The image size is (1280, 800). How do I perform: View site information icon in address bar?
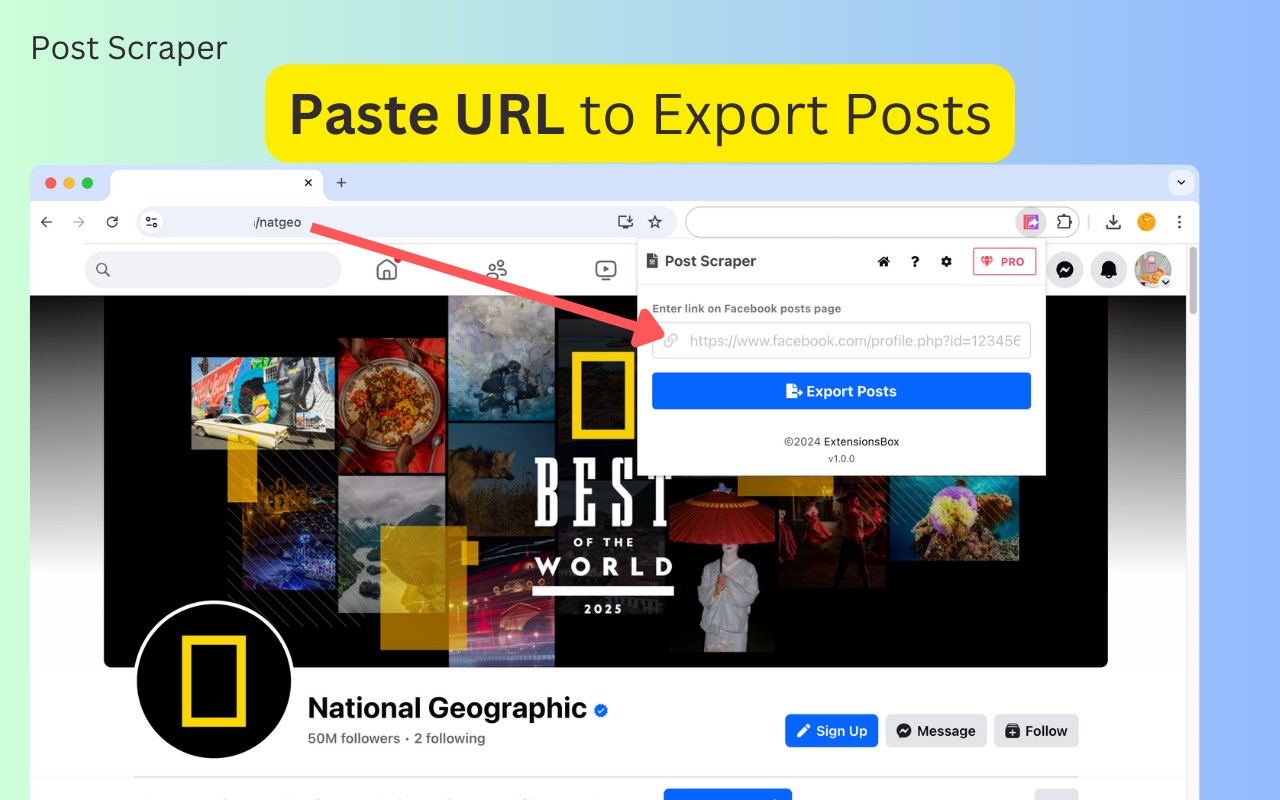click(x=151, y=222)
